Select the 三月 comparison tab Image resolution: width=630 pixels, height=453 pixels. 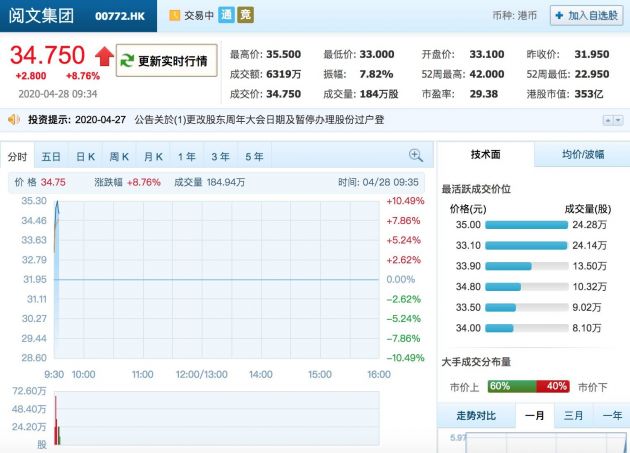pos(573,415)
